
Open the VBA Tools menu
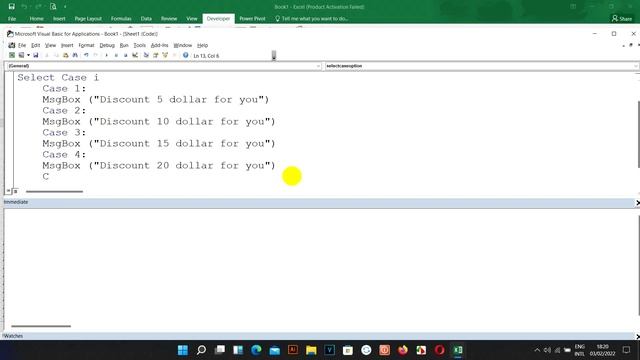point(139,45)
